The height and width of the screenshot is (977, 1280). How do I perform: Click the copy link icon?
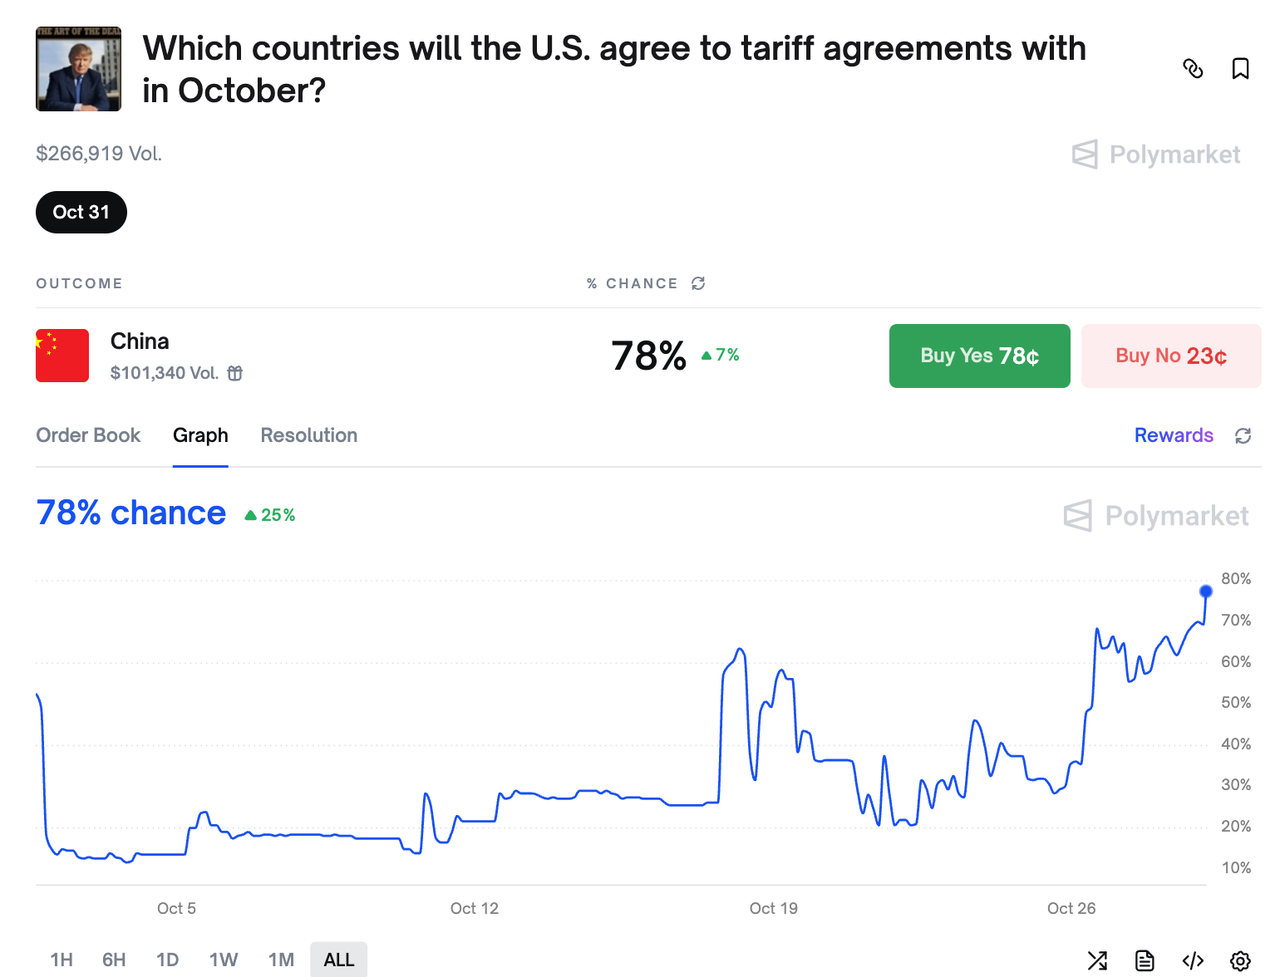(1193, 69)
